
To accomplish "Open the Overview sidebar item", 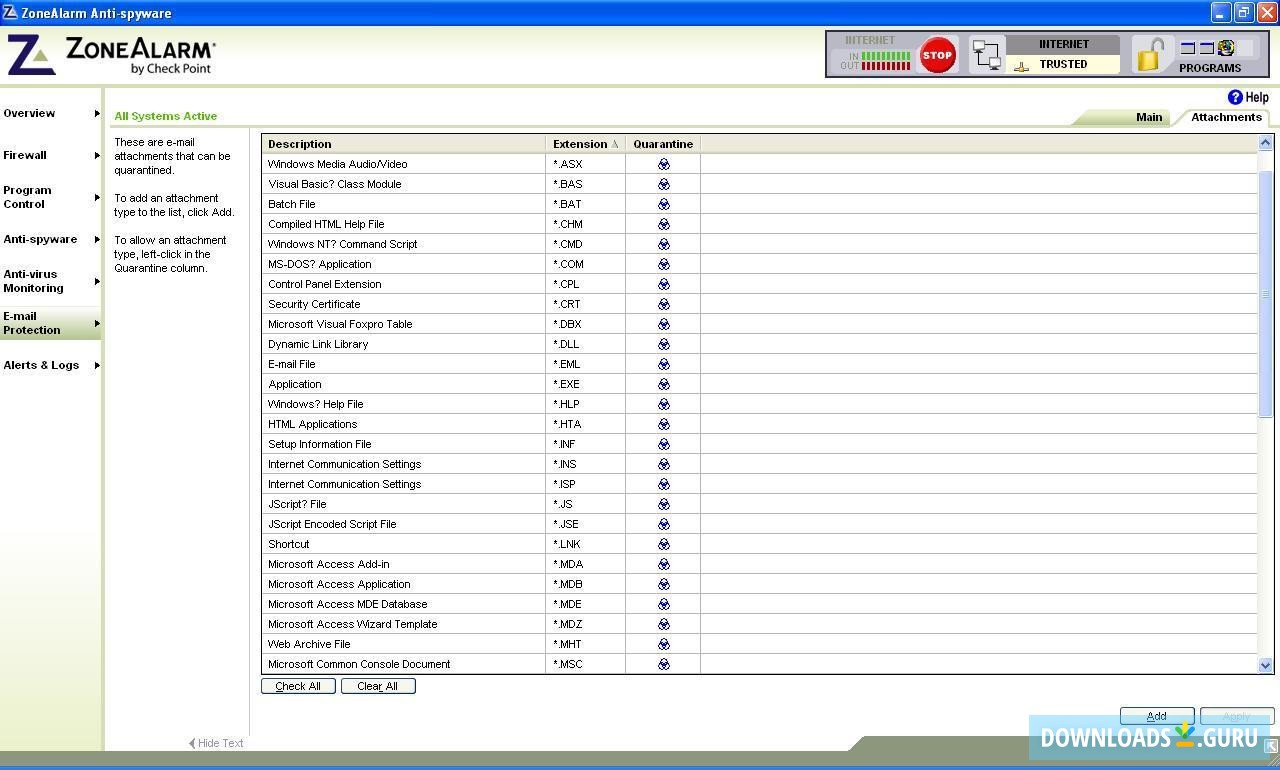I will [50, 113].
